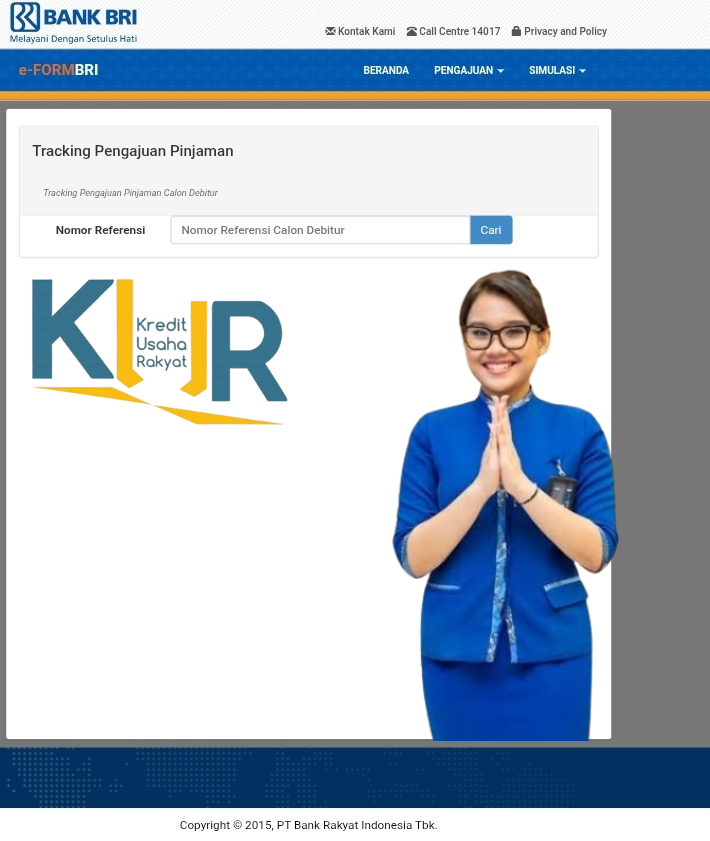The image size is (710, 841).
Task: Expand the PENGAJUAN dropdown menu
Action: [x=464, y=71]
